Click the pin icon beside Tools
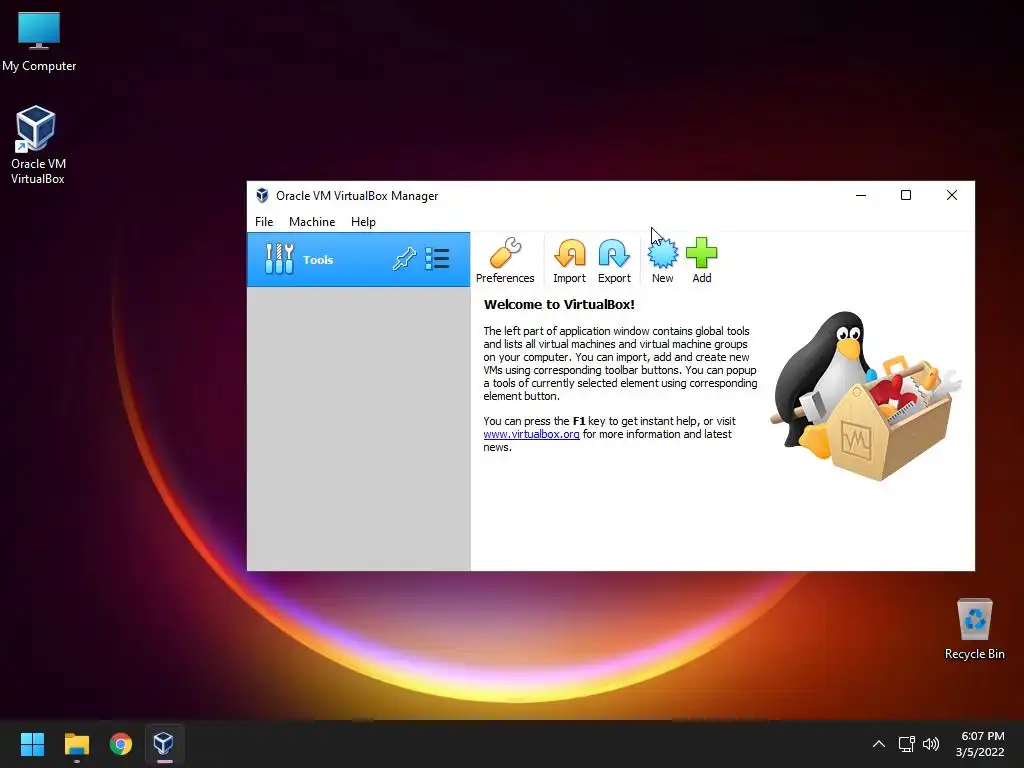 (404, 259)
